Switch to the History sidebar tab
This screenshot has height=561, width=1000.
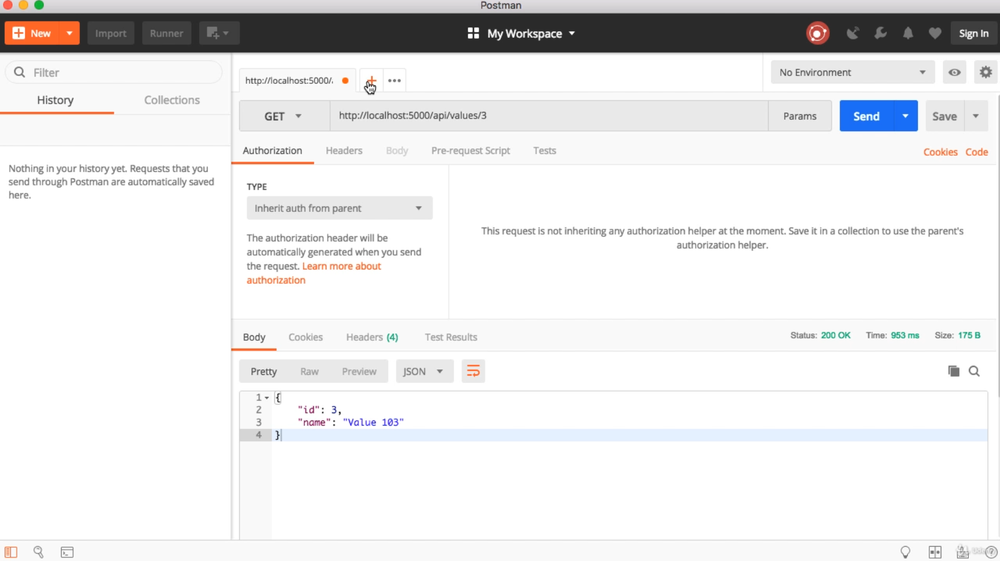tap(55, 100)
